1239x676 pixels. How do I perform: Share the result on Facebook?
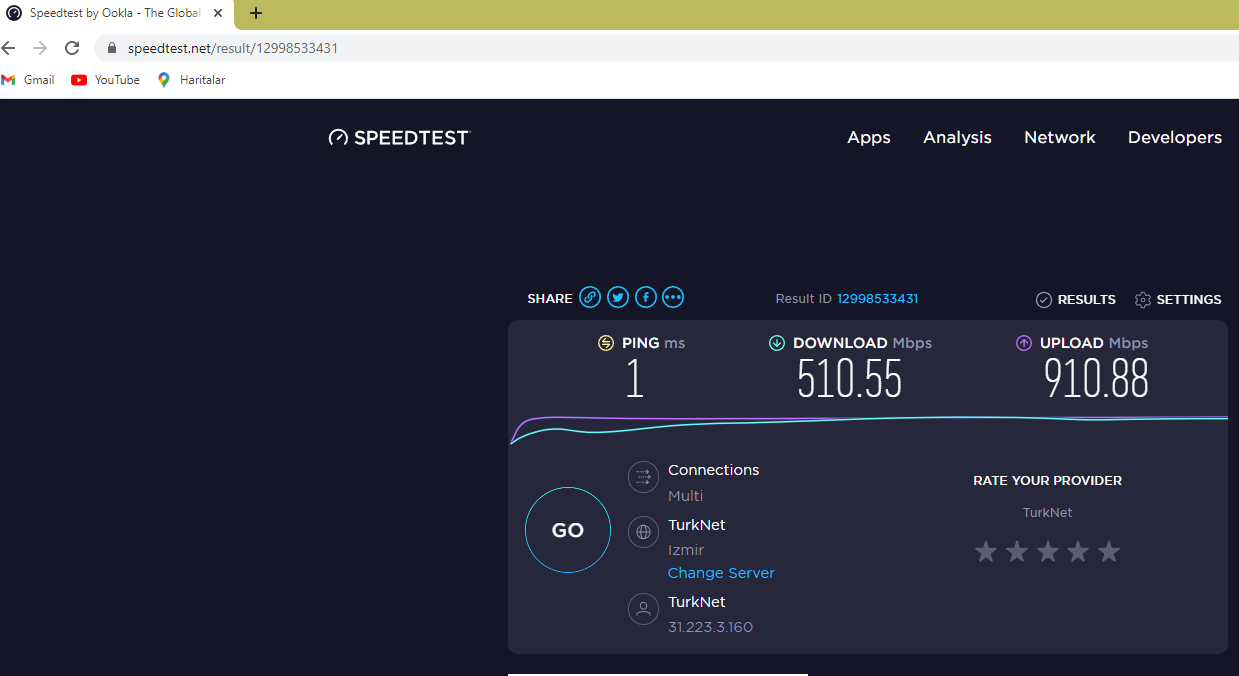click(646, 297)
